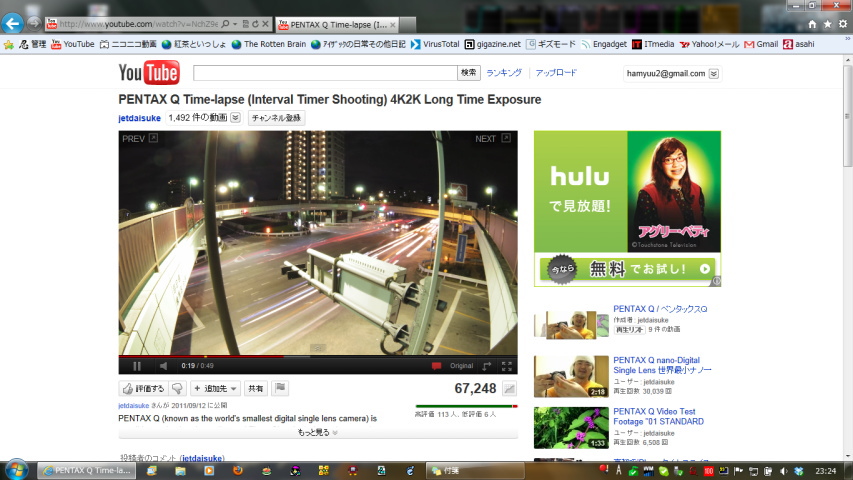The image size is (853, 480).
Task: Open the 付箋 sticky notes taskbar item
Action: [474, 471]
